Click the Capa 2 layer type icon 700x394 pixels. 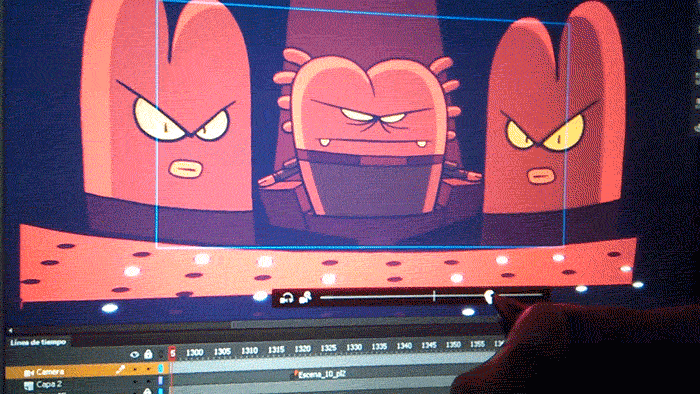click(x=29, y=386)
